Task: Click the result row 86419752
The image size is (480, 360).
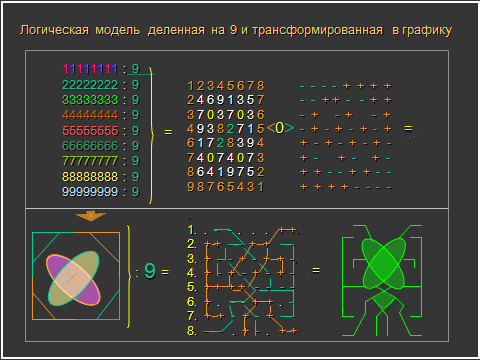Action: (226, 172)
